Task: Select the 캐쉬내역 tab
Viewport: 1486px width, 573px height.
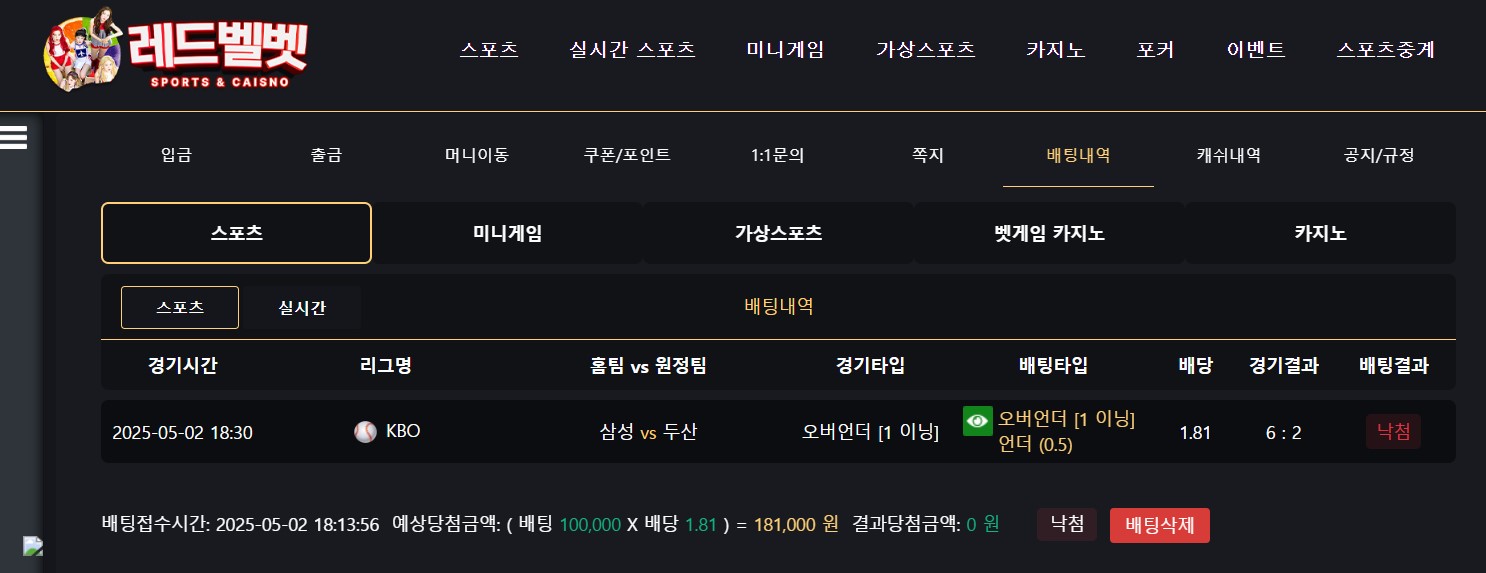Action: click(1228, 156)
